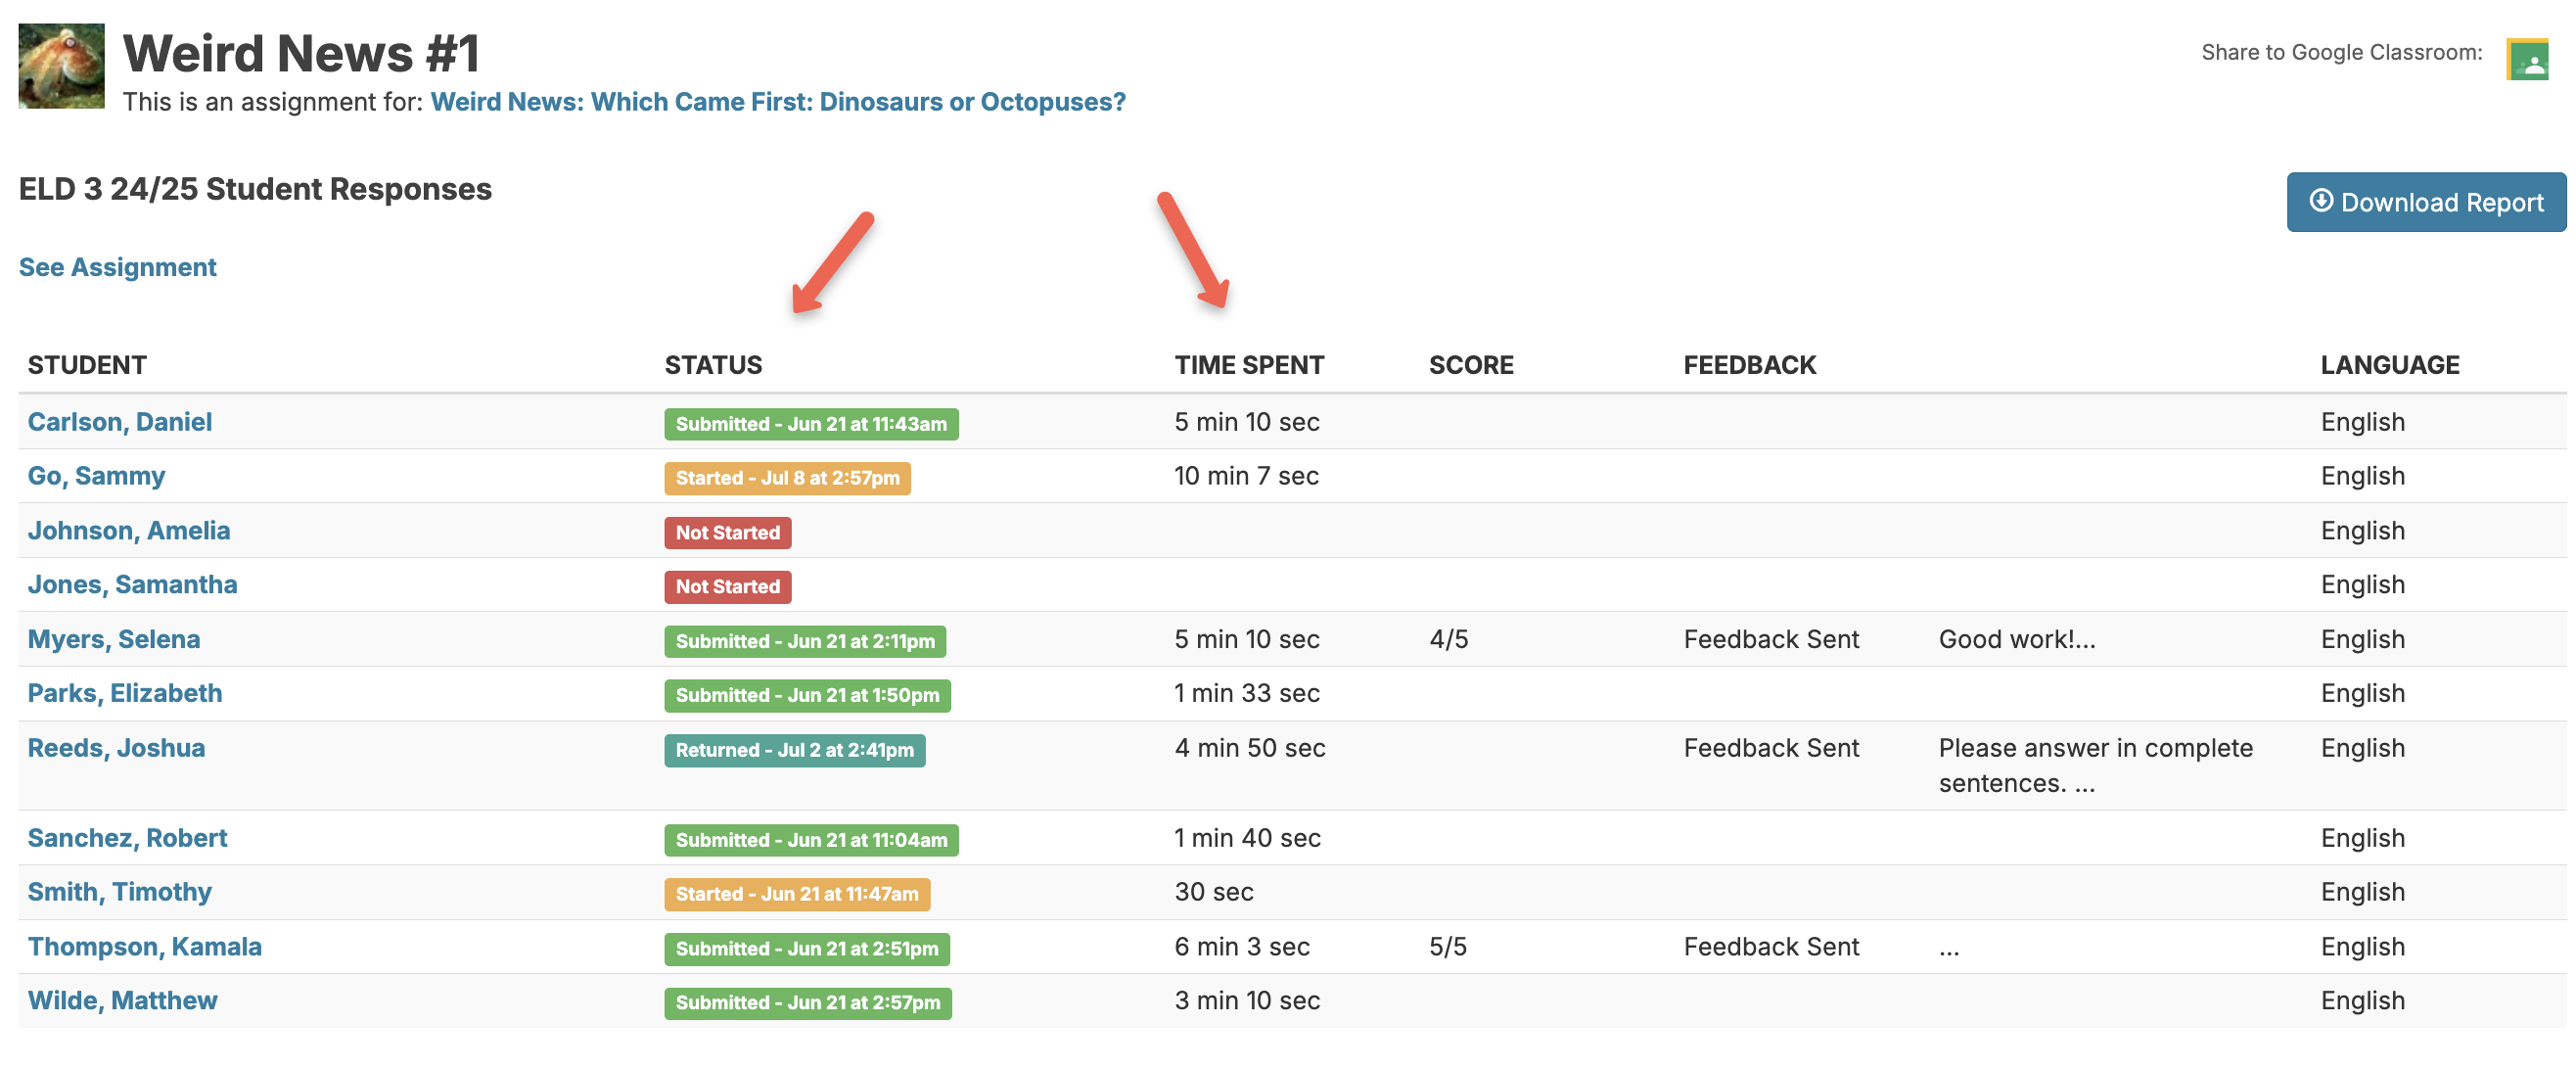Click the STATUS column header

pyautogui.click(x=713, y=365)
